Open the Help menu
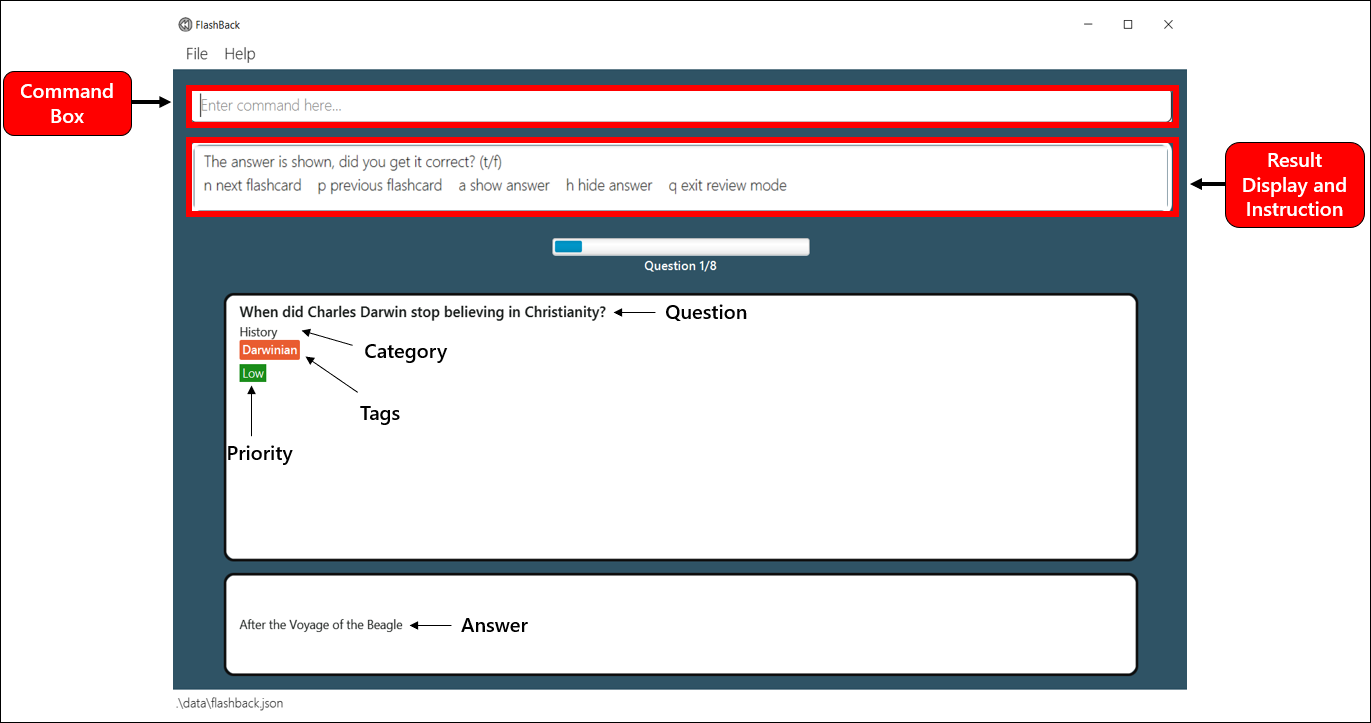The height and width of the screenshot is (723, 1371). [x=239, y=53]
